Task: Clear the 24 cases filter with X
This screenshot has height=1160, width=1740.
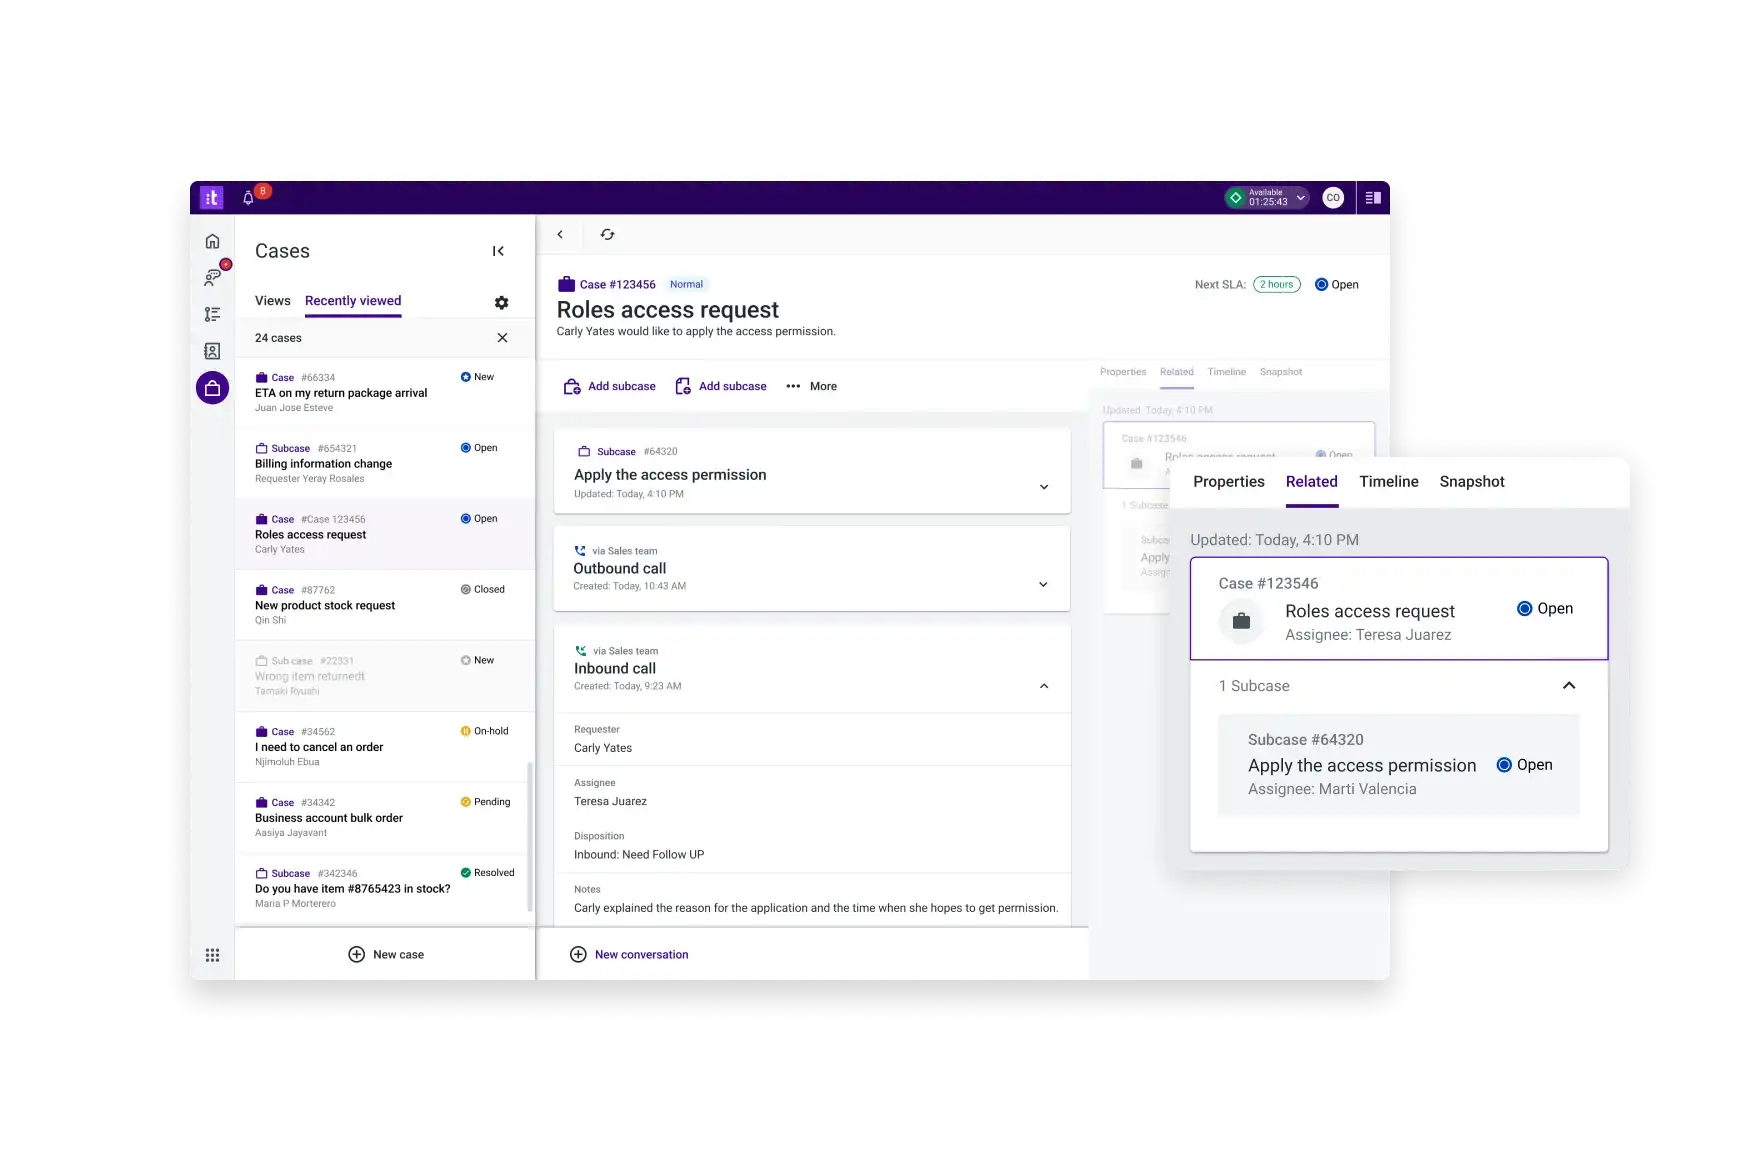Action: pos(503,338)
